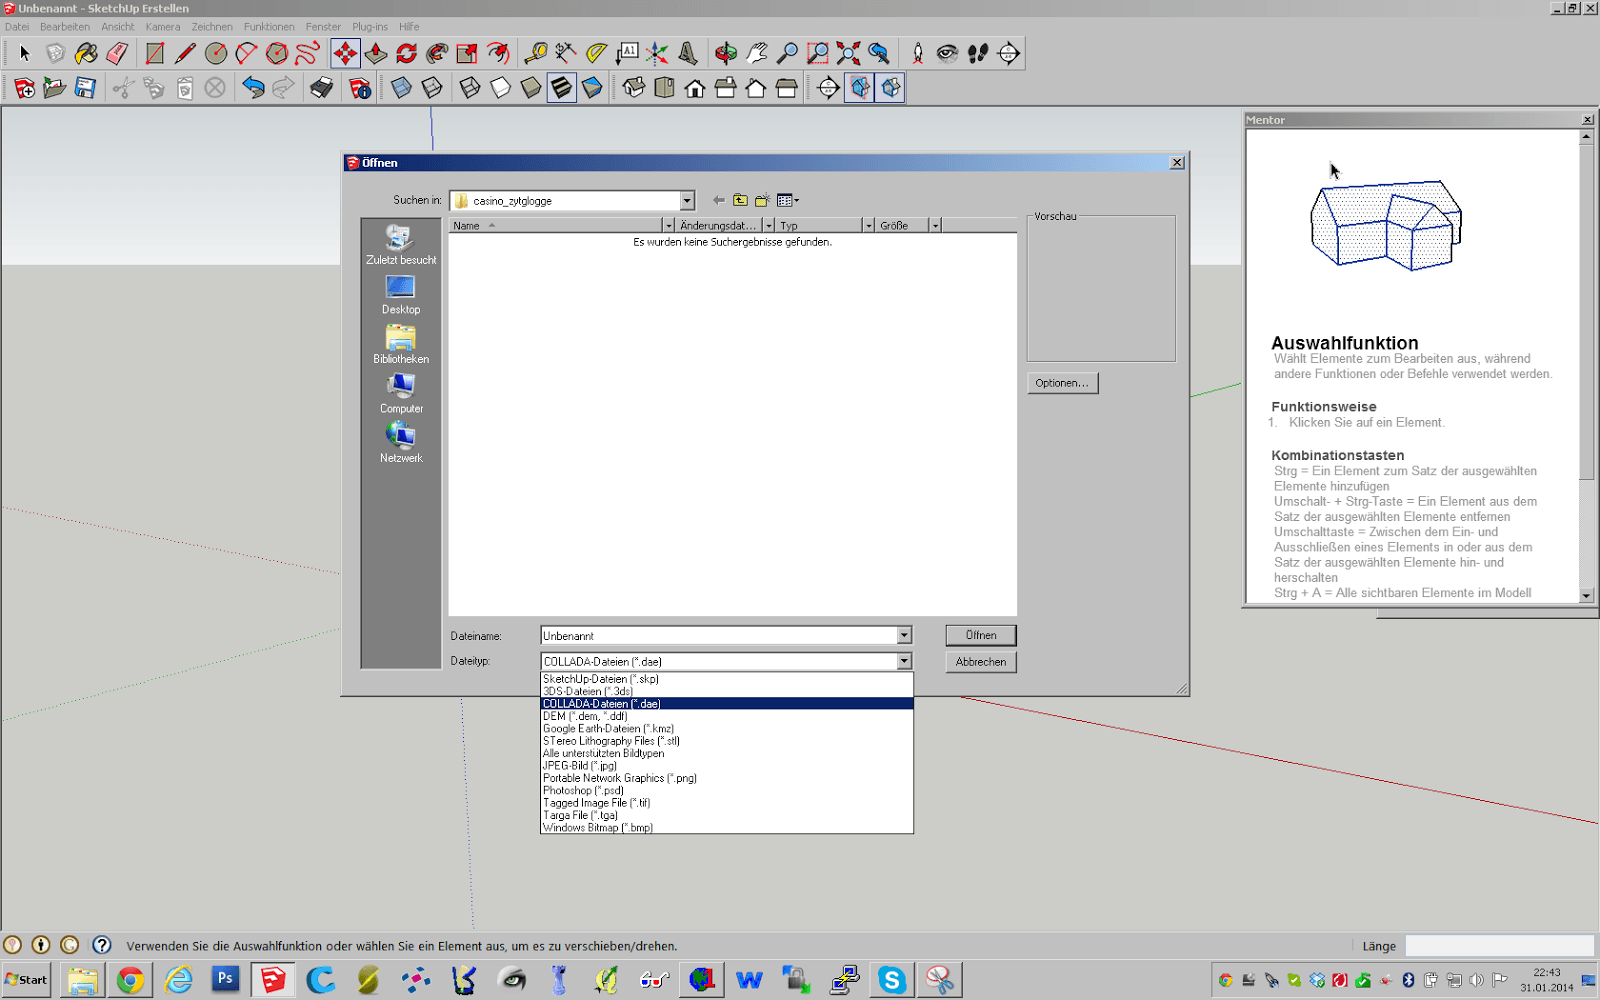This screenshot has height=1000, width=1600.
Task: Open the view menu dropdown in dialog
Action: tap(788, 200)
